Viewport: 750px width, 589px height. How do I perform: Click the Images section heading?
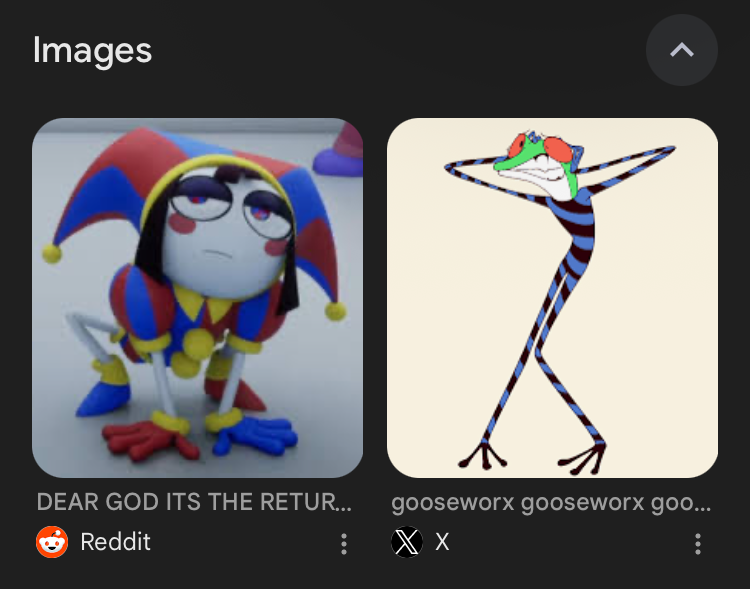click(x=92, y=50)
